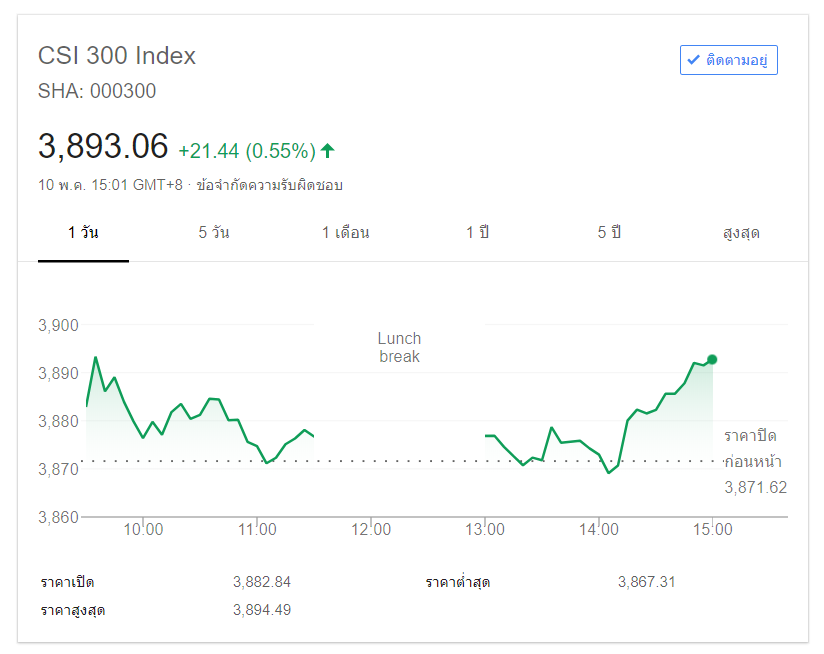Open the 1 เดือน chart tab
Screen dimensions: 824x654
346,233
